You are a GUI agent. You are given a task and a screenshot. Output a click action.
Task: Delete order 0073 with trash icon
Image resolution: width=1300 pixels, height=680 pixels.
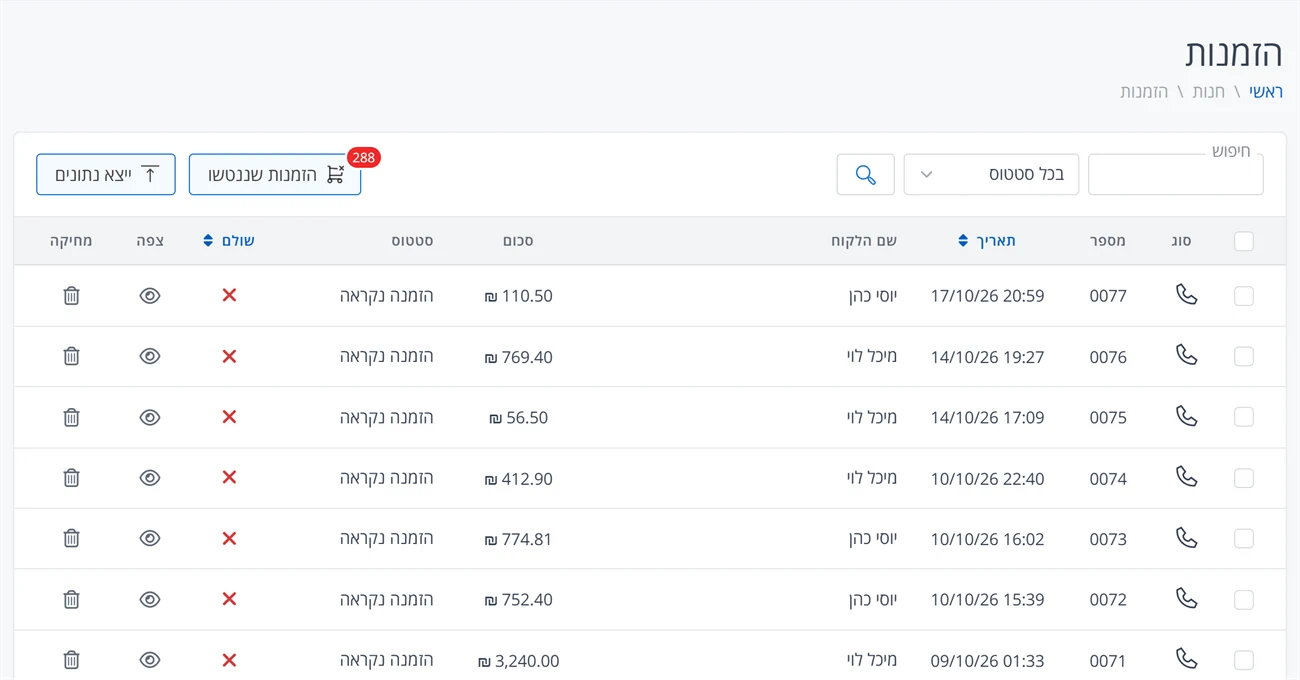click(x=71, y=538)
